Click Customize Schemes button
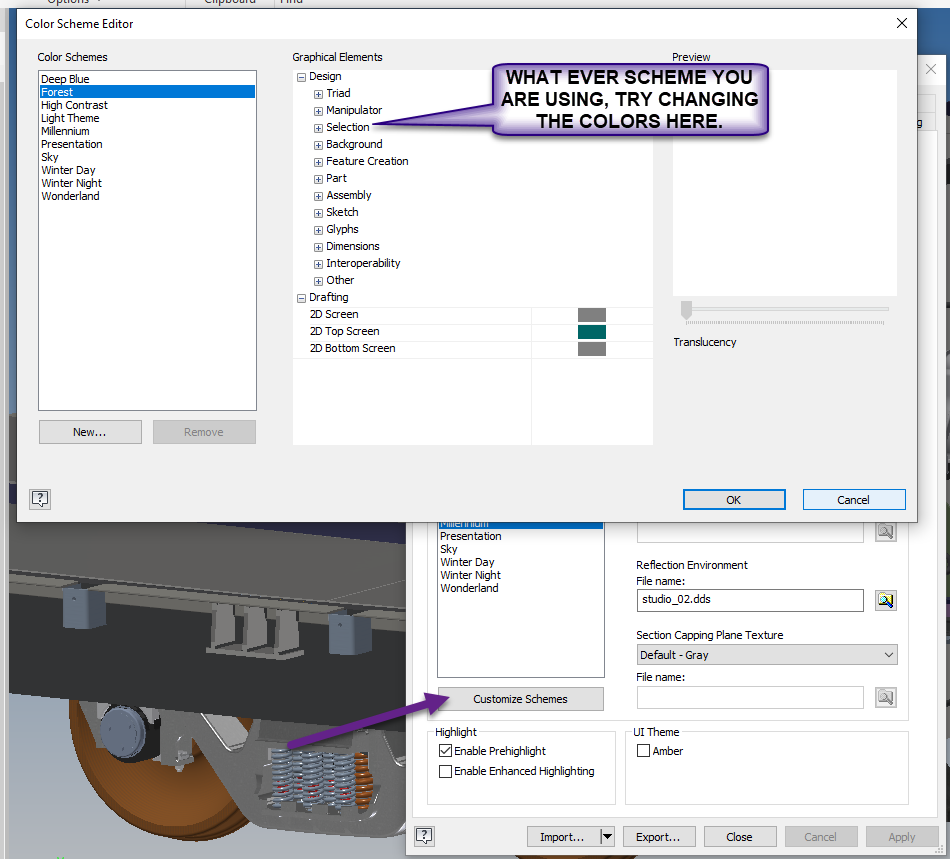This screenshot has height=859, width=950. pos(520,699)
